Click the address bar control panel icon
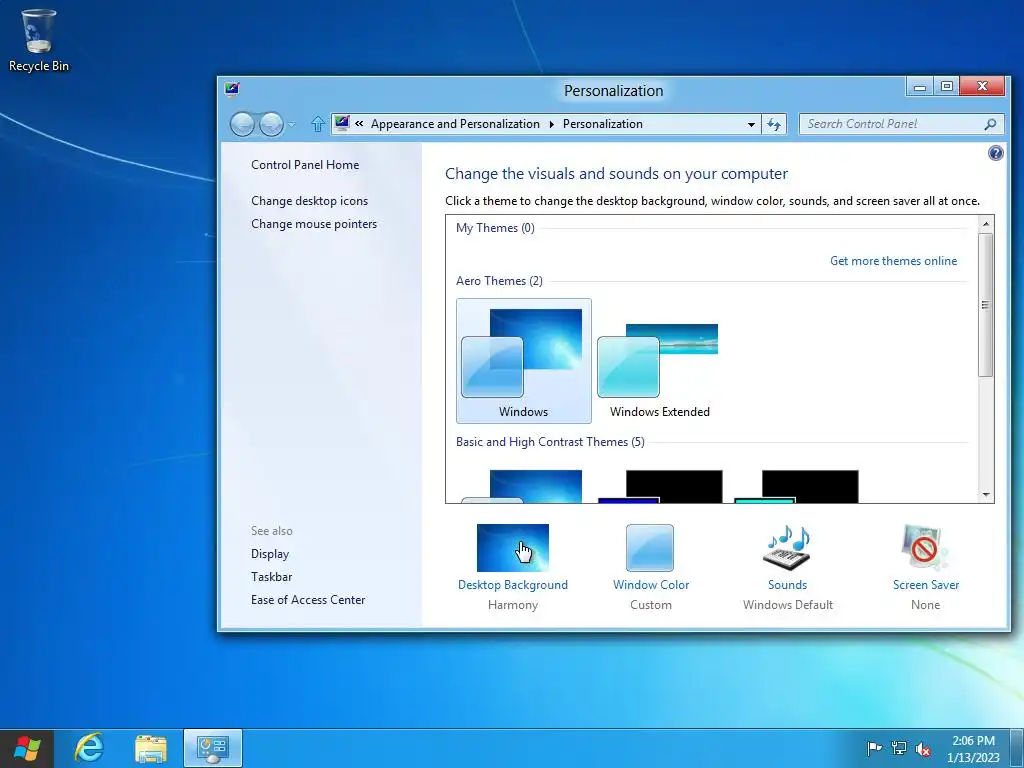Screen dimensions: 1024x768 (342, 123)
